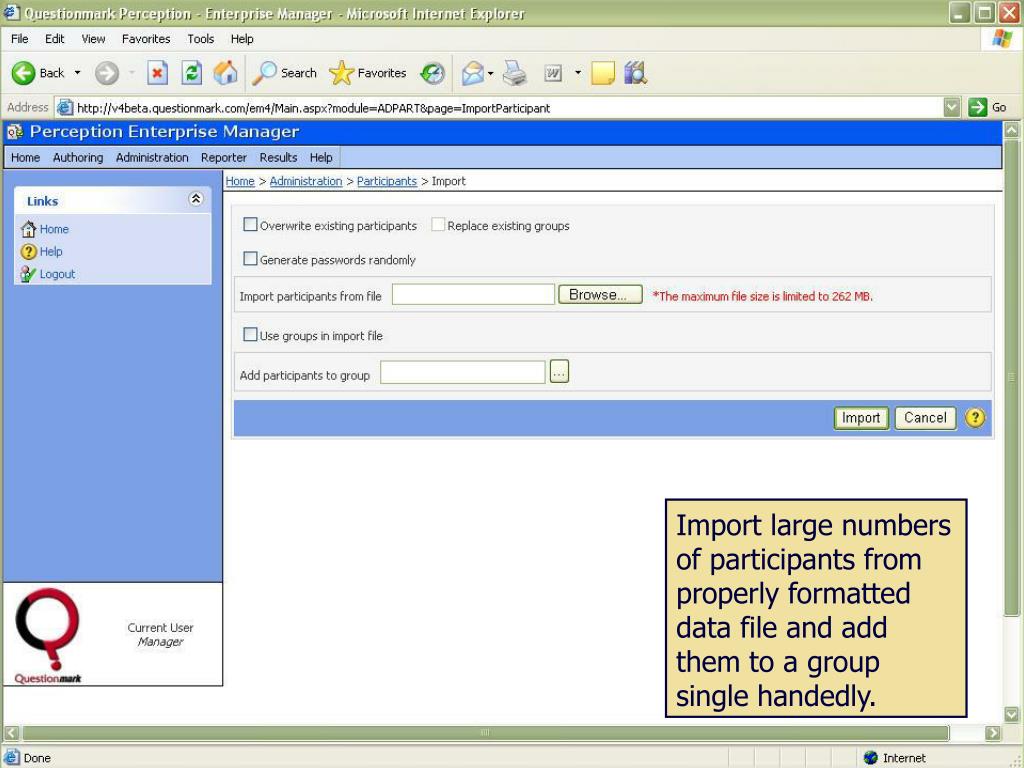Click Browse to choose a file
This screenshot has width=1024, height=768.
pos(600,295)
